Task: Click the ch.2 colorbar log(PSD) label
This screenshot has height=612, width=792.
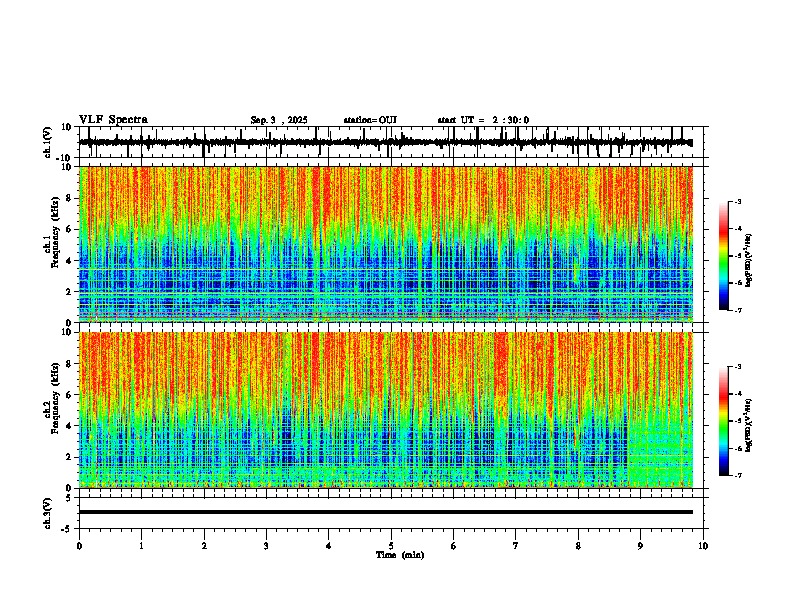Action: point(749,425)
